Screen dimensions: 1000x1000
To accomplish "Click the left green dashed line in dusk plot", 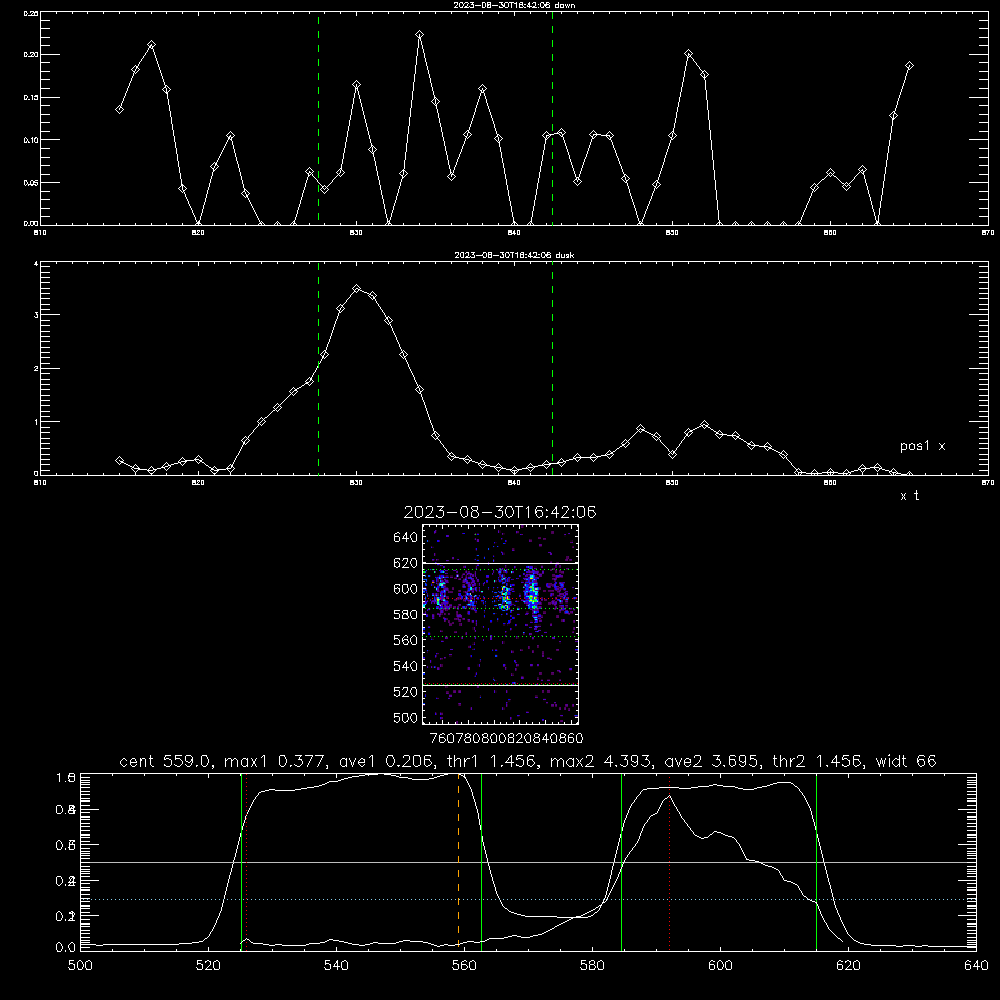I will (x=318, y=368).
